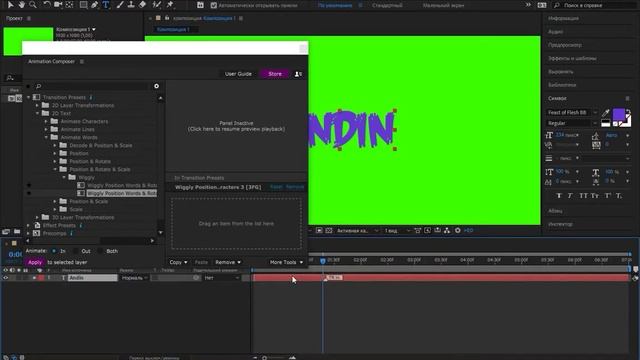
Task: Expand the Effect Presets category
Action: coord(29,225)
